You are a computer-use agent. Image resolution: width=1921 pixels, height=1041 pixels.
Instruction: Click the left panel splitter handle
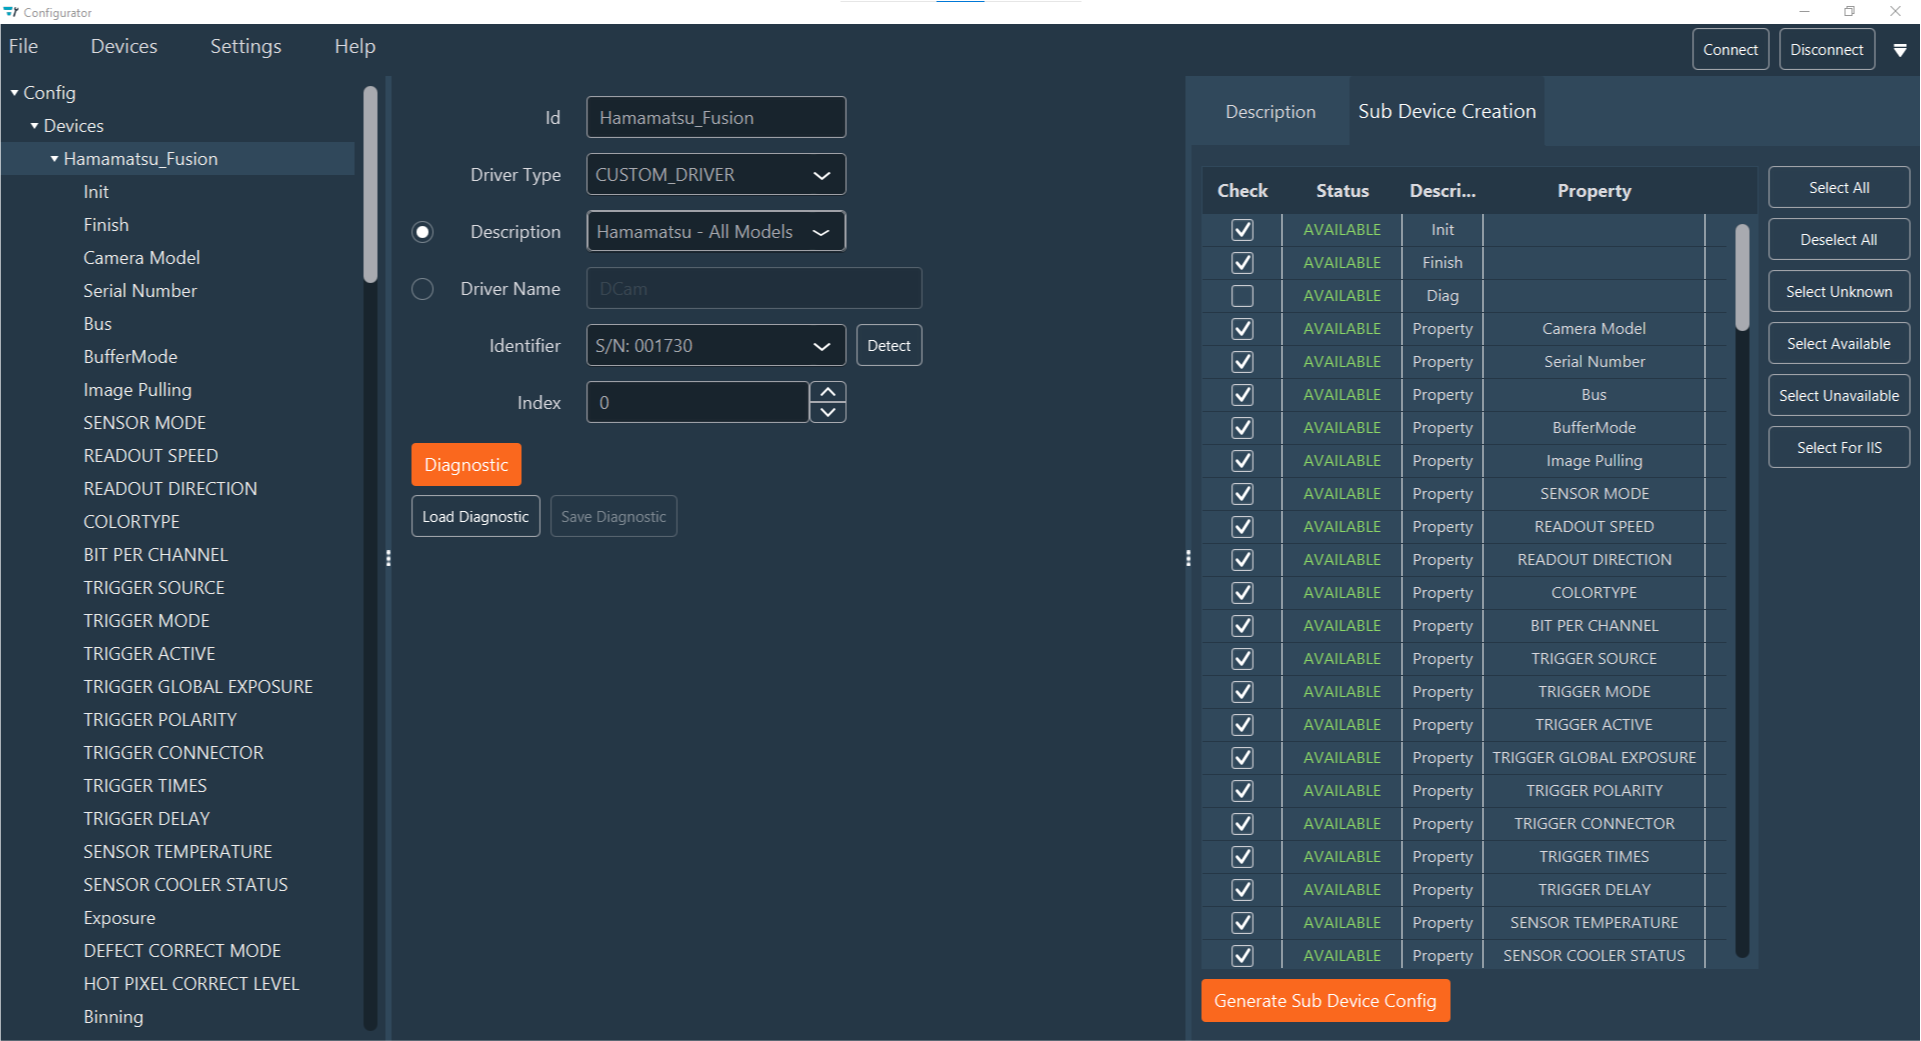[388, 558]
